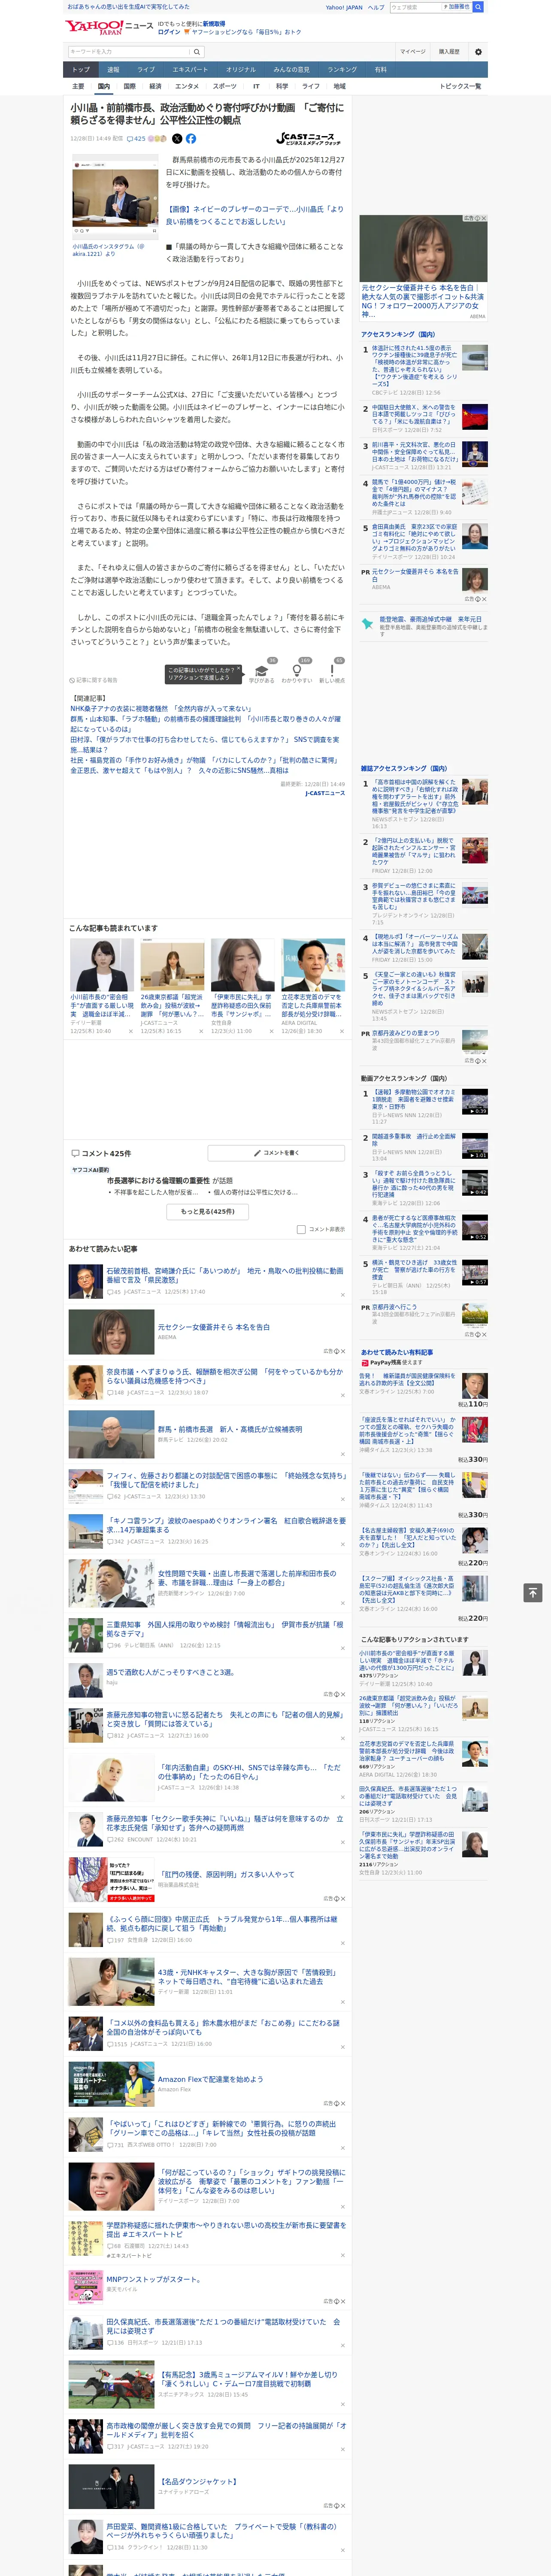Image resolution: width=551 pixels, height=2576 pixels.
Task: Open 奈良市議・へずまりゅう氏 article link
Action: pos(225,1376)
